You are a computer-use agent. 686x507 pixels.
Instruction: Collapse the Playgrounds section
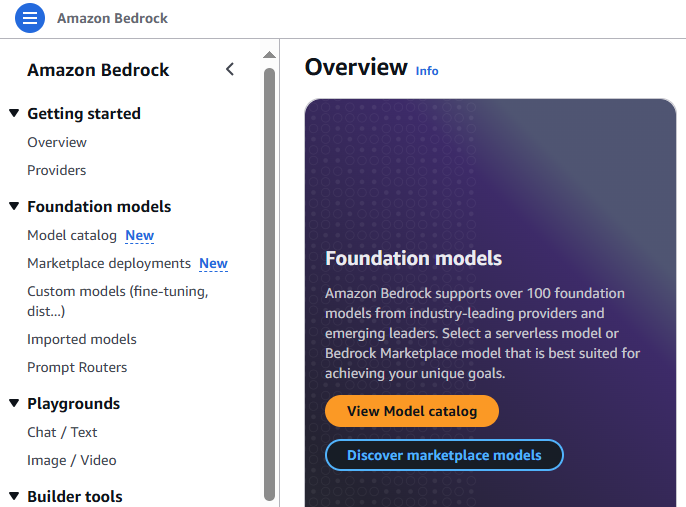(14, 404)
